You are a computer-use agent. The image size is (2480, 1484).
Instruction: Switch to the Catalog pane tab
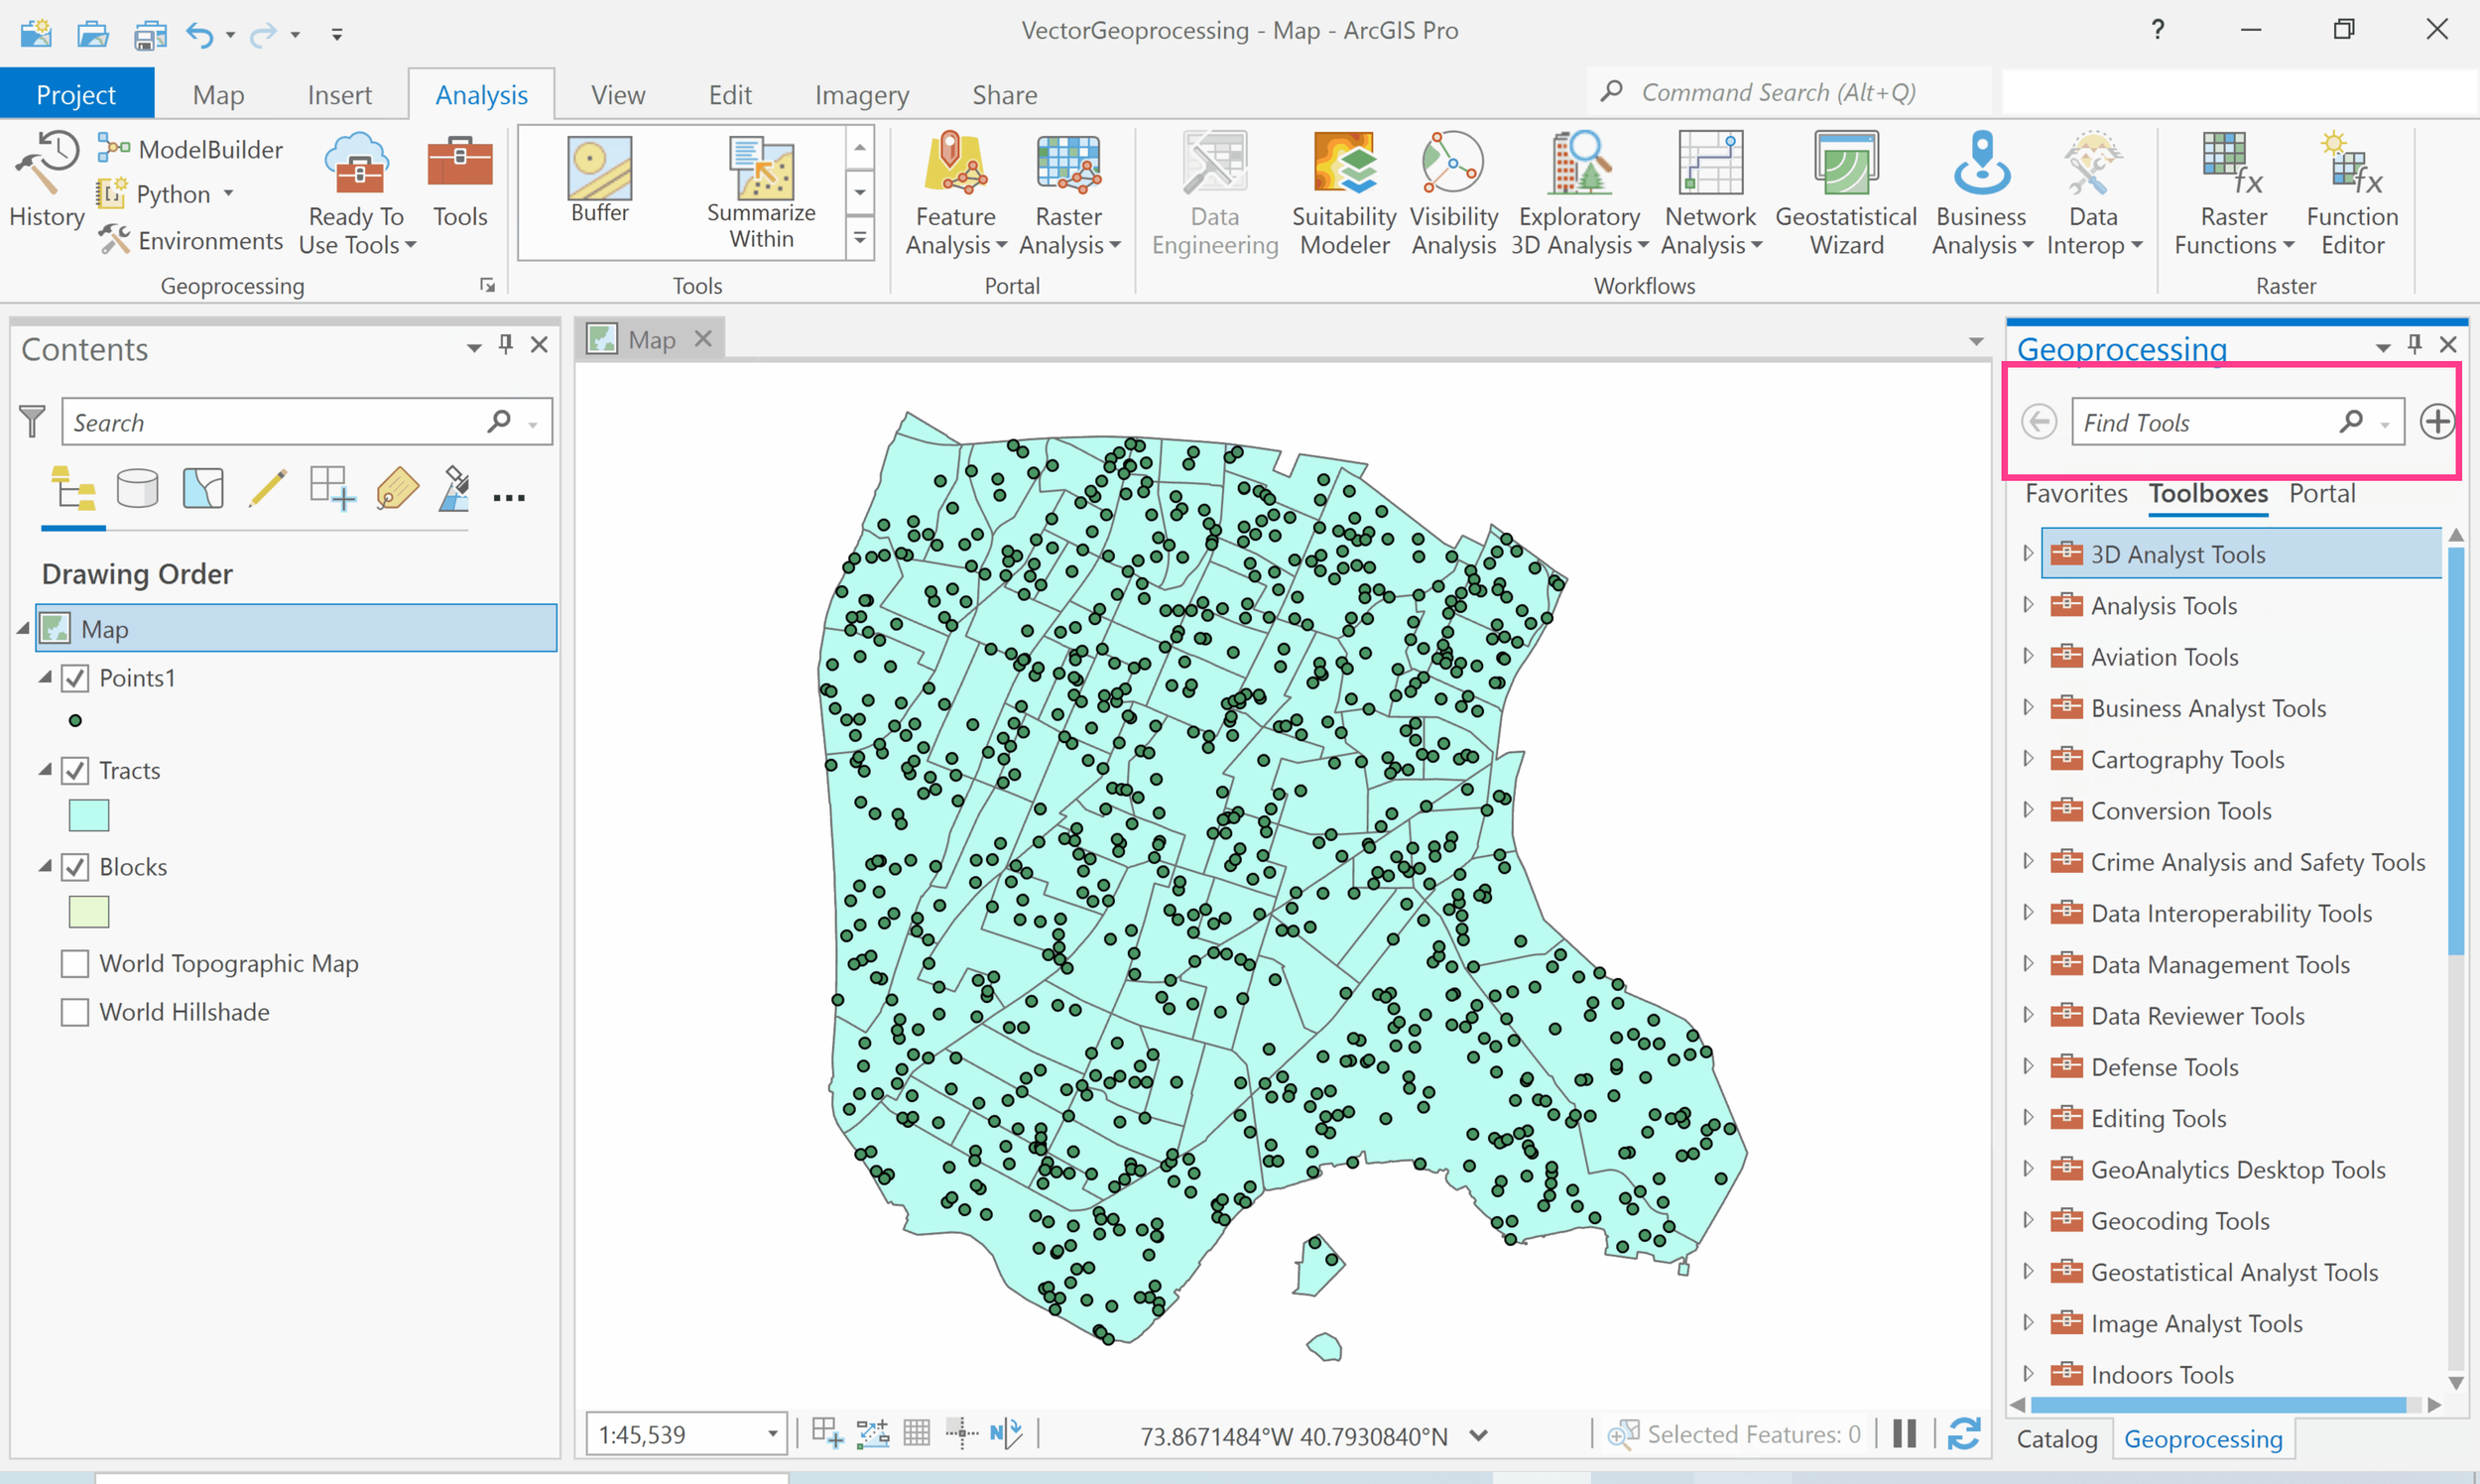pos(2056,1439)
